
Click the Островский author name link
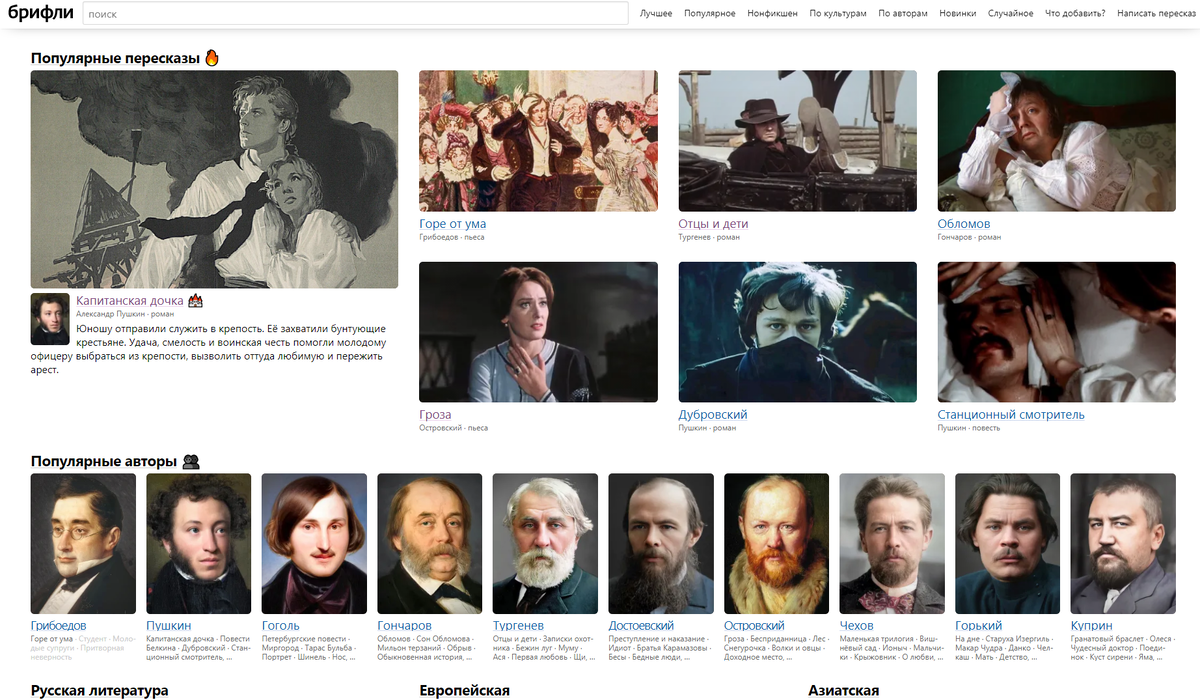click(755, 626)
